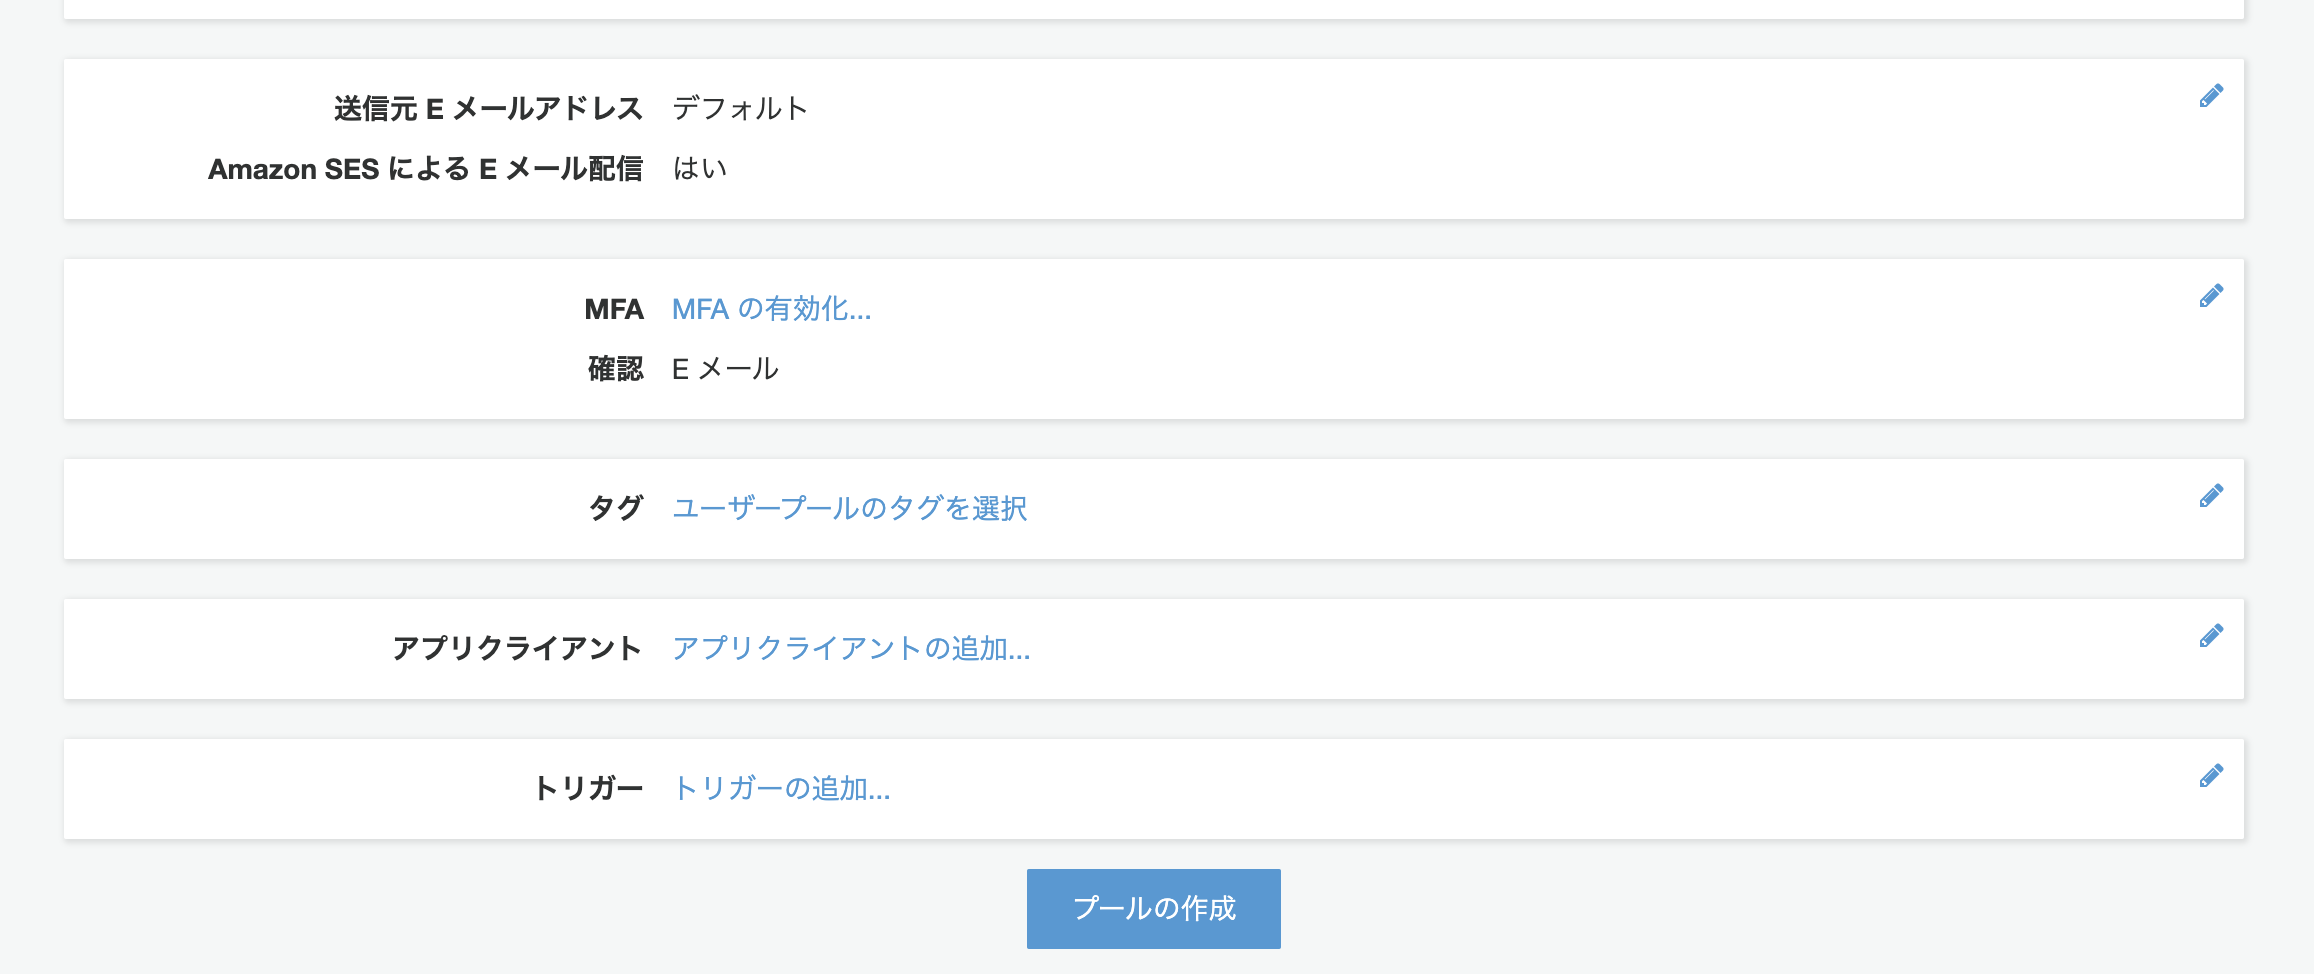
Task: Click the 確認 label
Action: click(615, 369)
